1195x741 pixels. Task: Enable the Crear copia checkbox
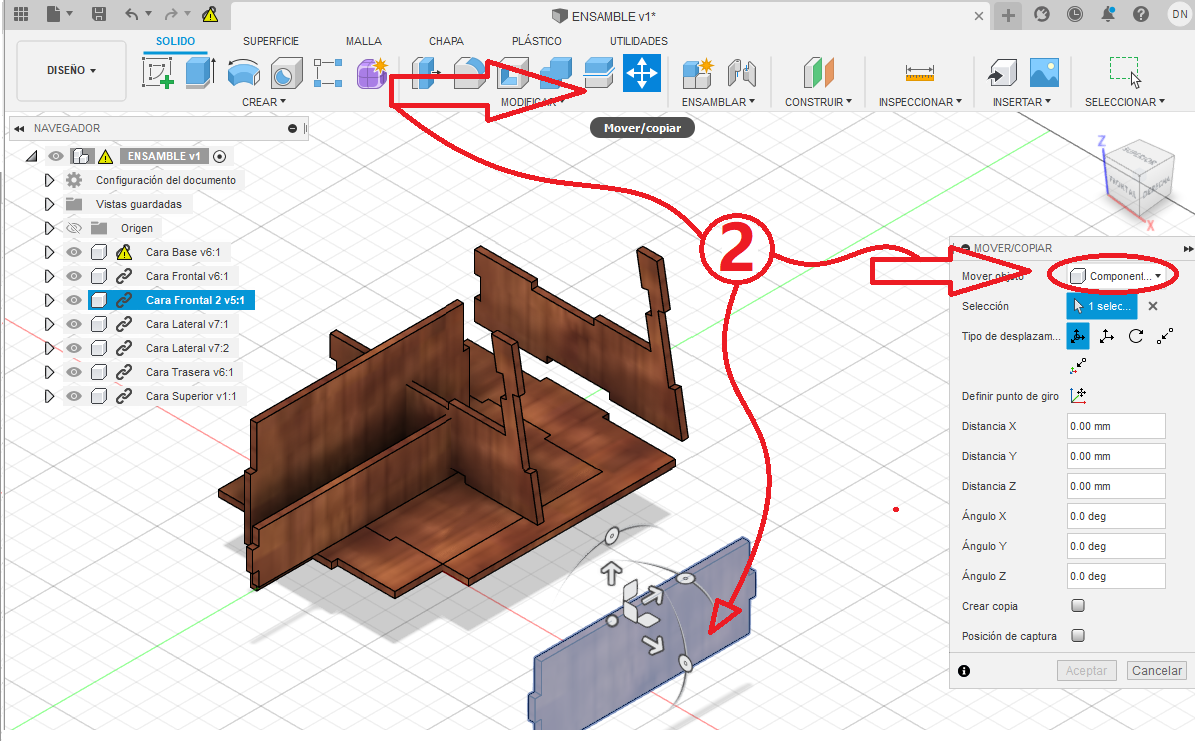(1078, 605)
